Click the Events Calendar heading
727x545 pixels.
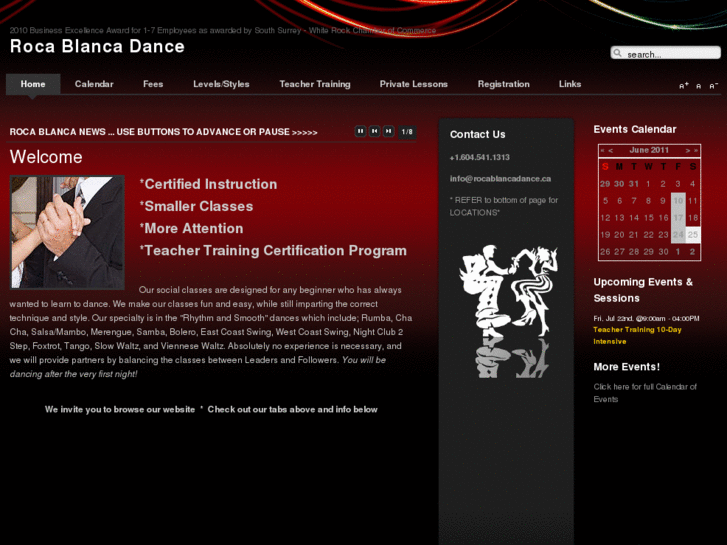tap(635, 129)
